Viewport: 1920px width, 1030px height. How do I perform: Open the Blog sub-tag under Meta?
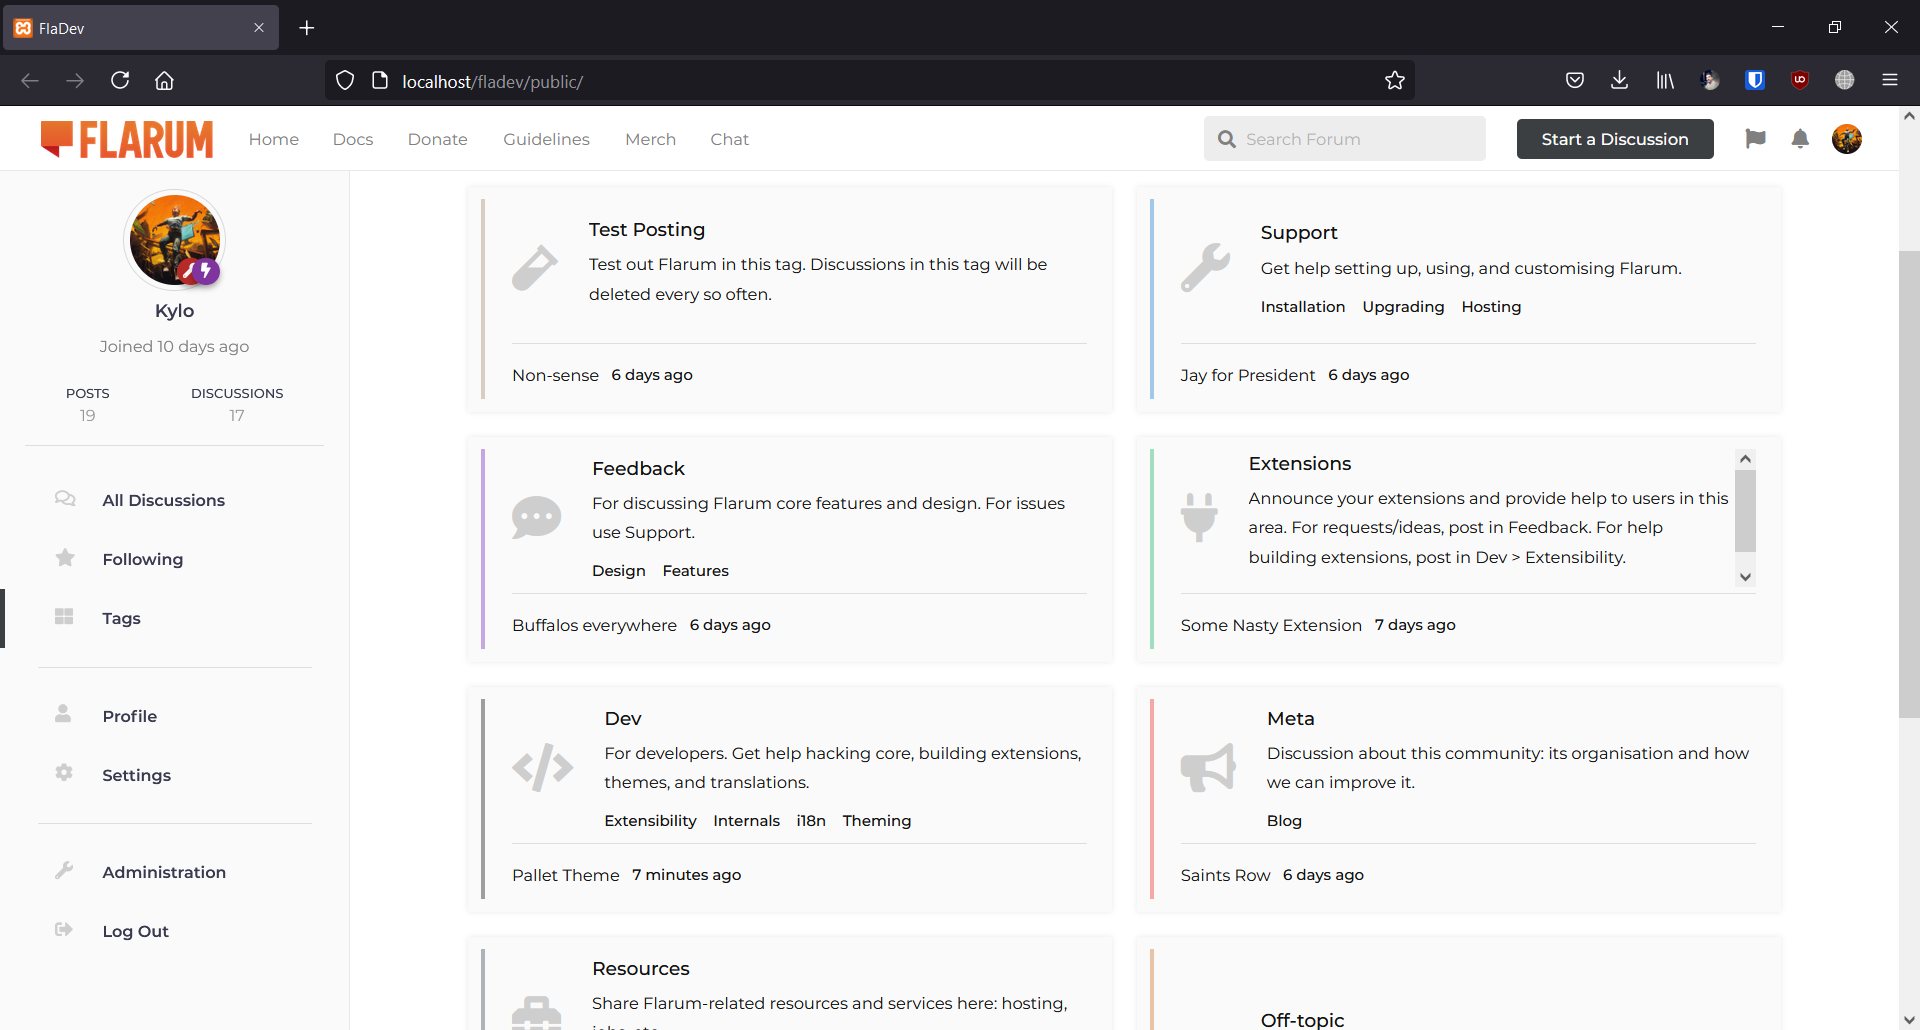1285,820
